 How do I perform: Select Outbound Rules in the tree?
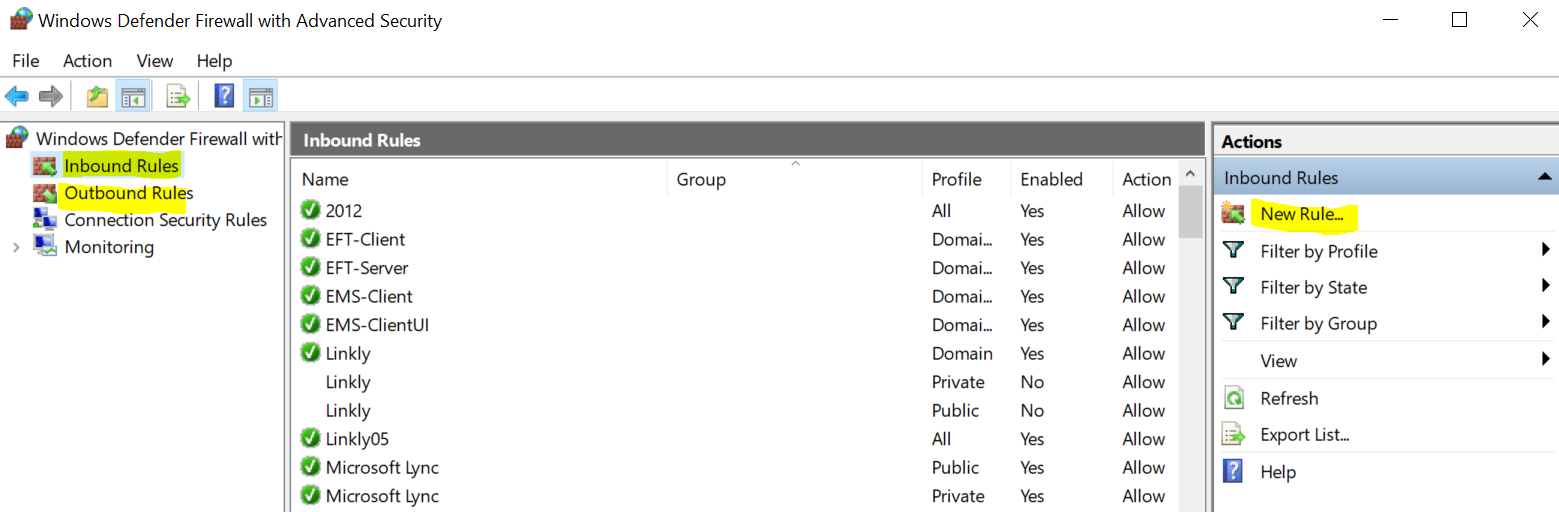click(x=129, y=192)
